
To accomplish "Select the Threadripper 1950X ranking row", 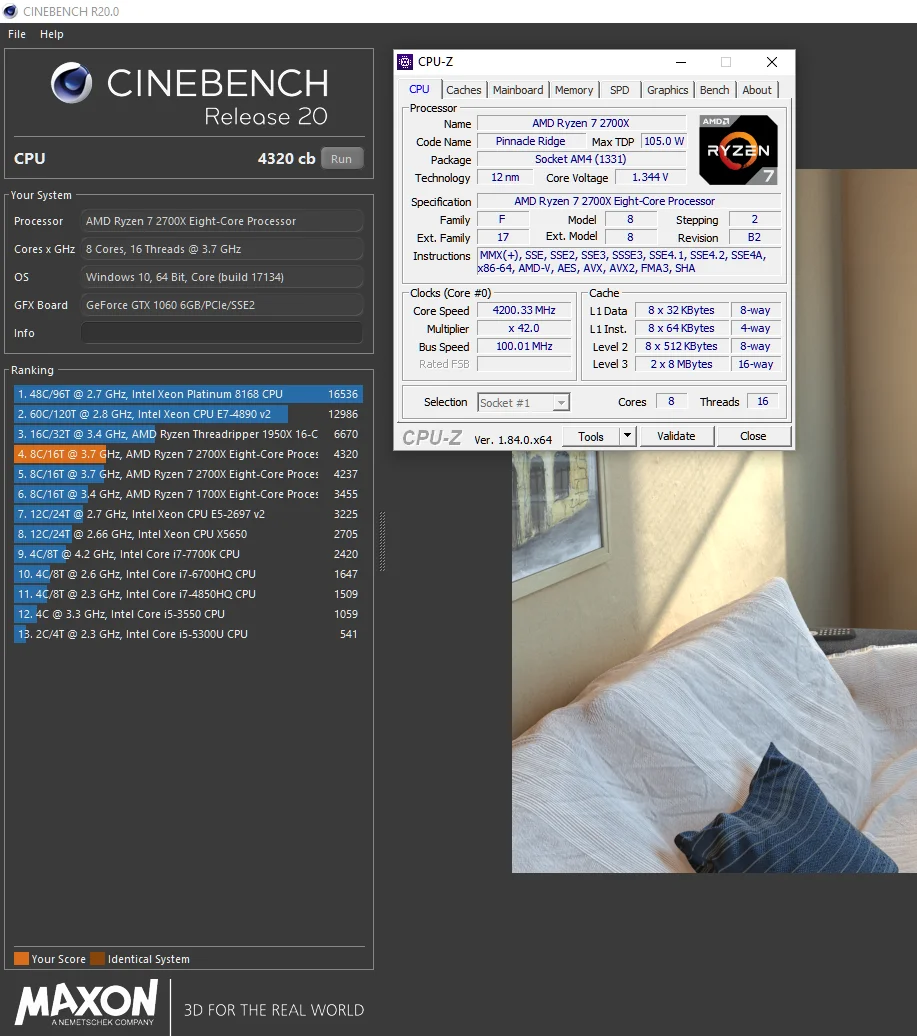I will (x=188, y=434).
